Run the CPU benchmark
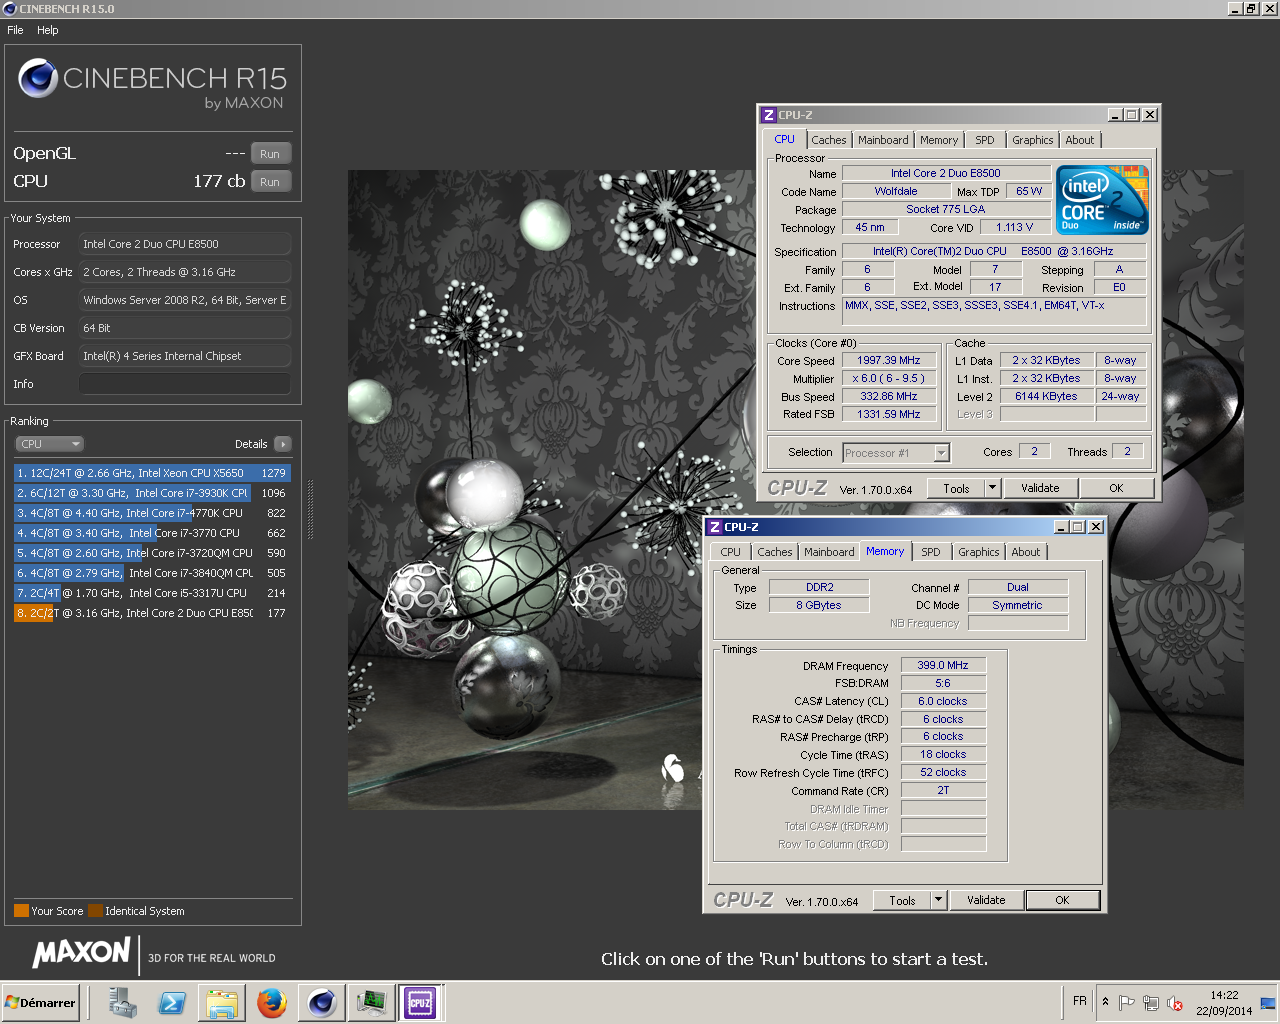 click(x=270, y=182)
